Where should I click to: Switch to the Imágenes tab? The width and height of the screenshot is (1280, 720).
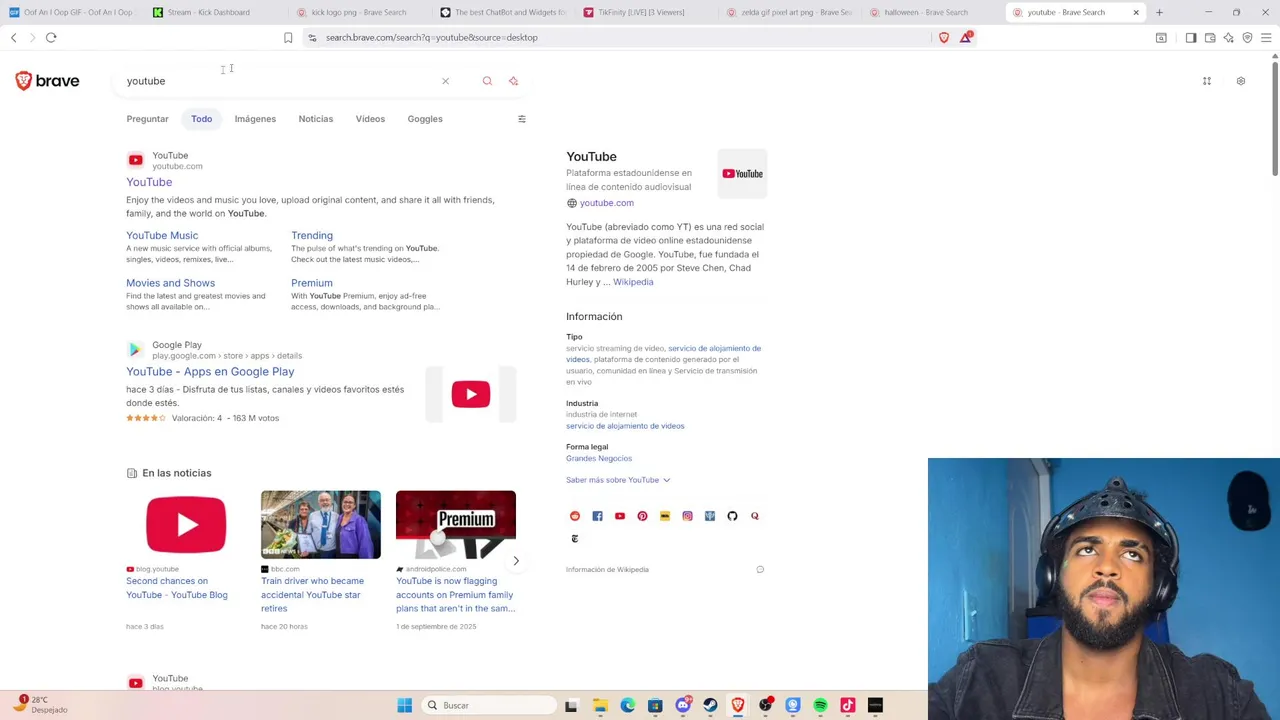pyautogui.click(x=255, y=119)
